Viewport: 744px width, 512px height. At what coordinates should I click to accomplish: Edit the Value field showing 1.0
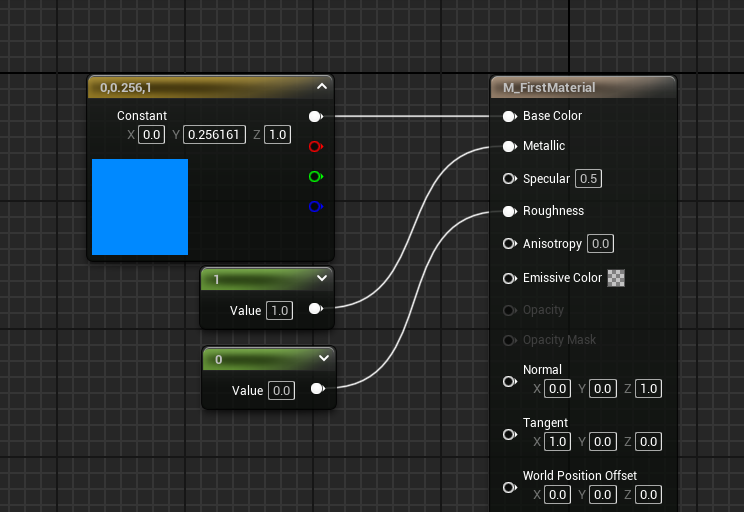tap(279, 311)
